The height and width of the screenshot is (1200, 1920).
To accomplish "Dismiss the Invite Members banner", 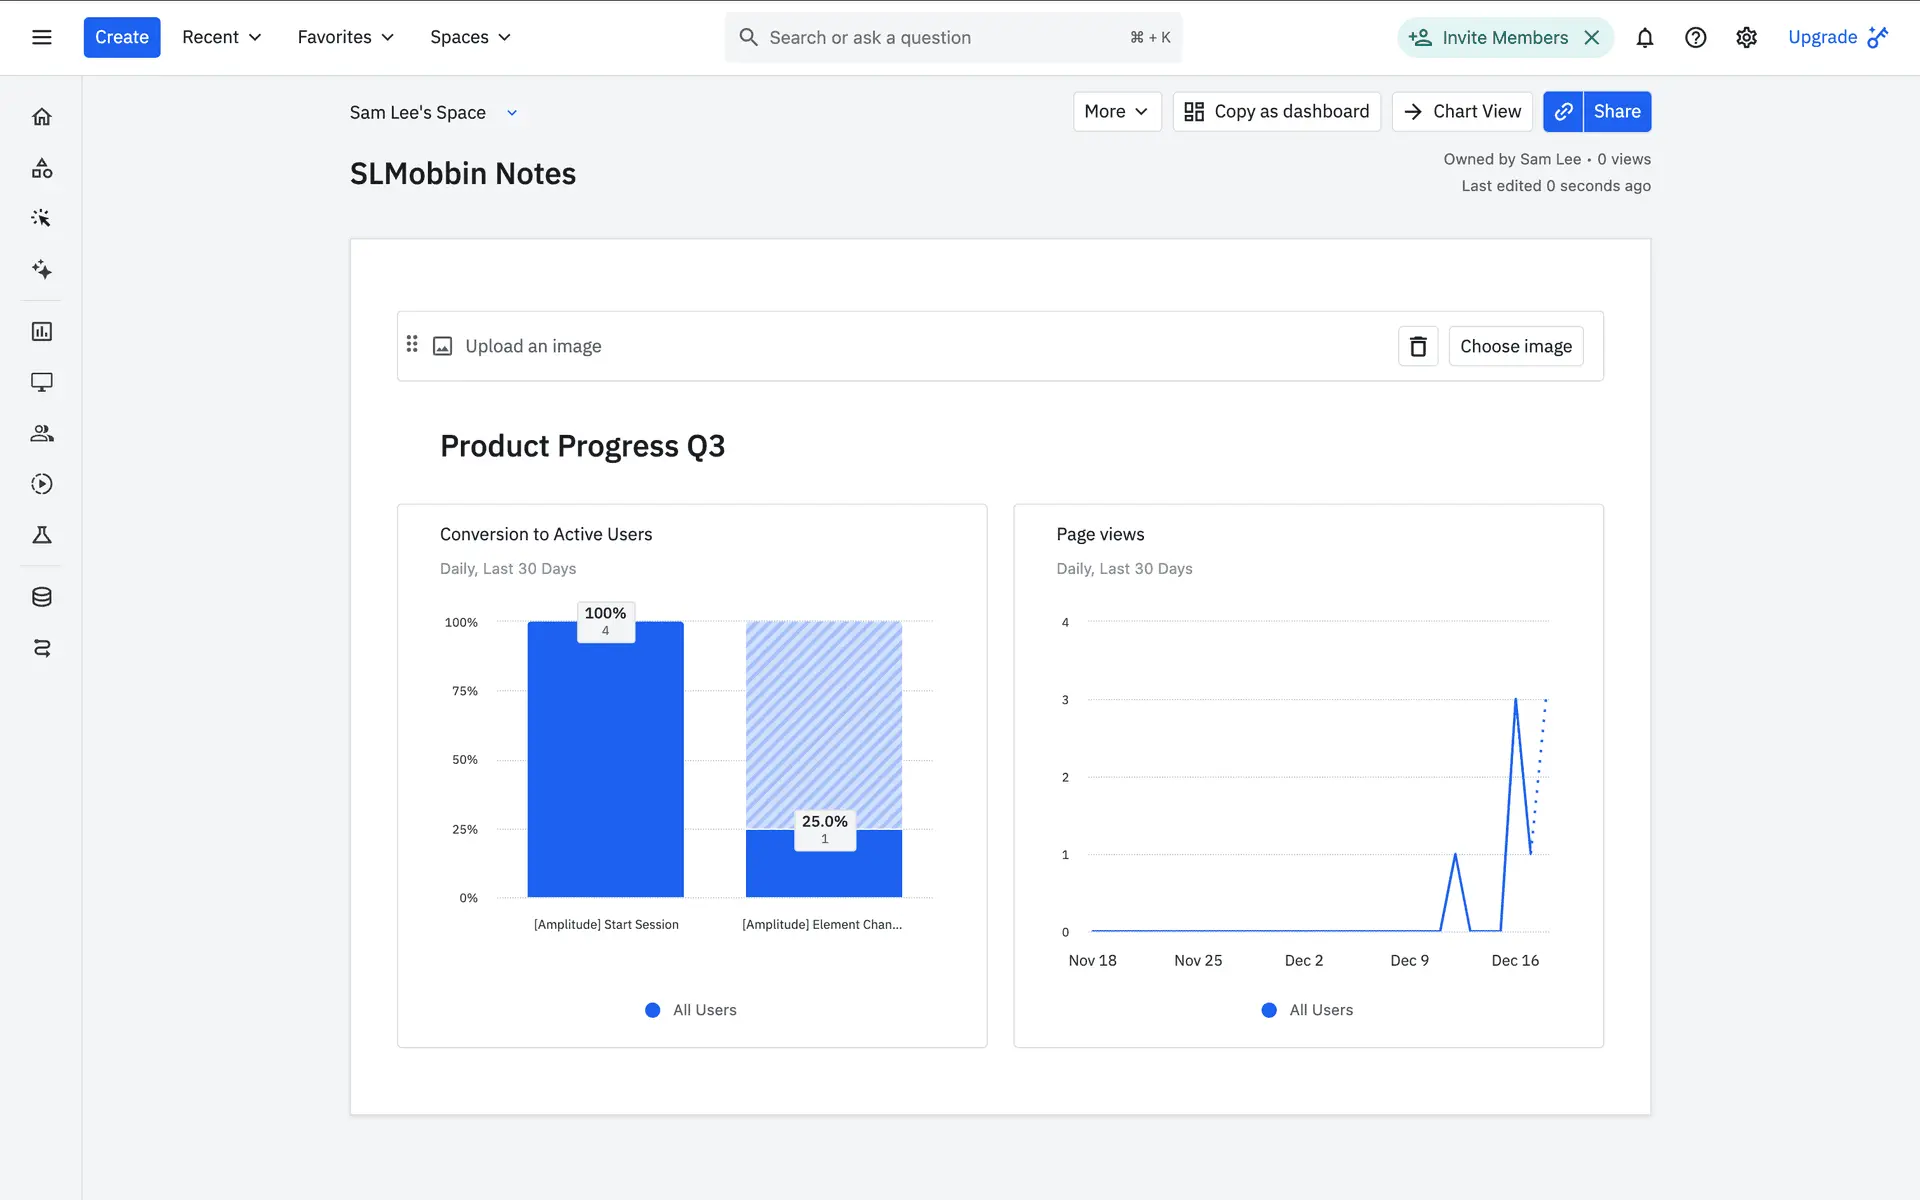I will click(x=1592, y=38).
